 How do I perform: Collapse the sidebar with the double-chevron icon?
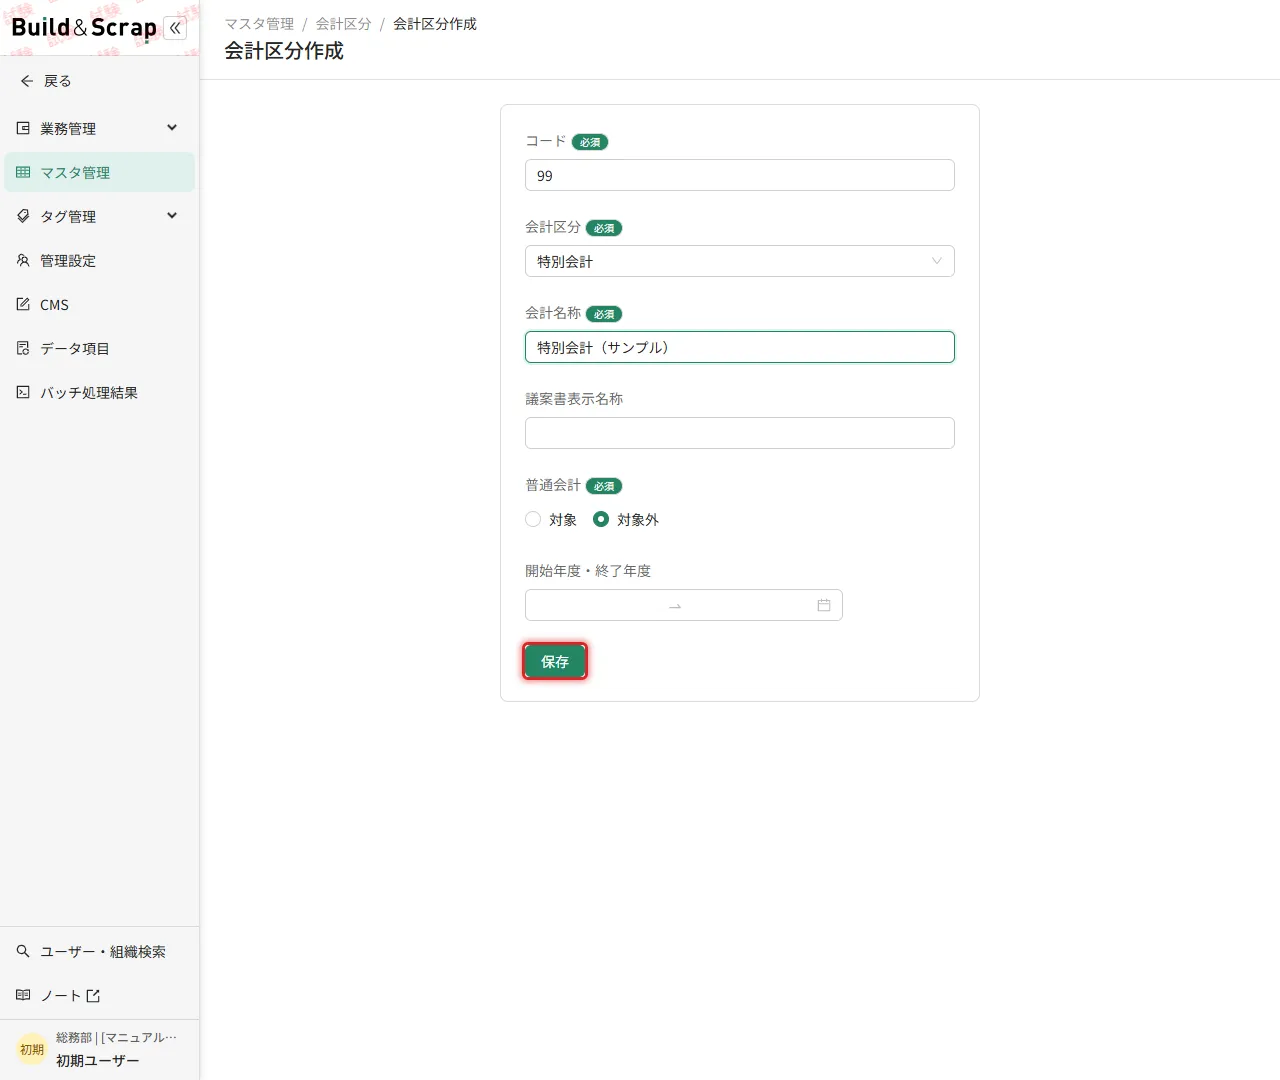[175, 28]
